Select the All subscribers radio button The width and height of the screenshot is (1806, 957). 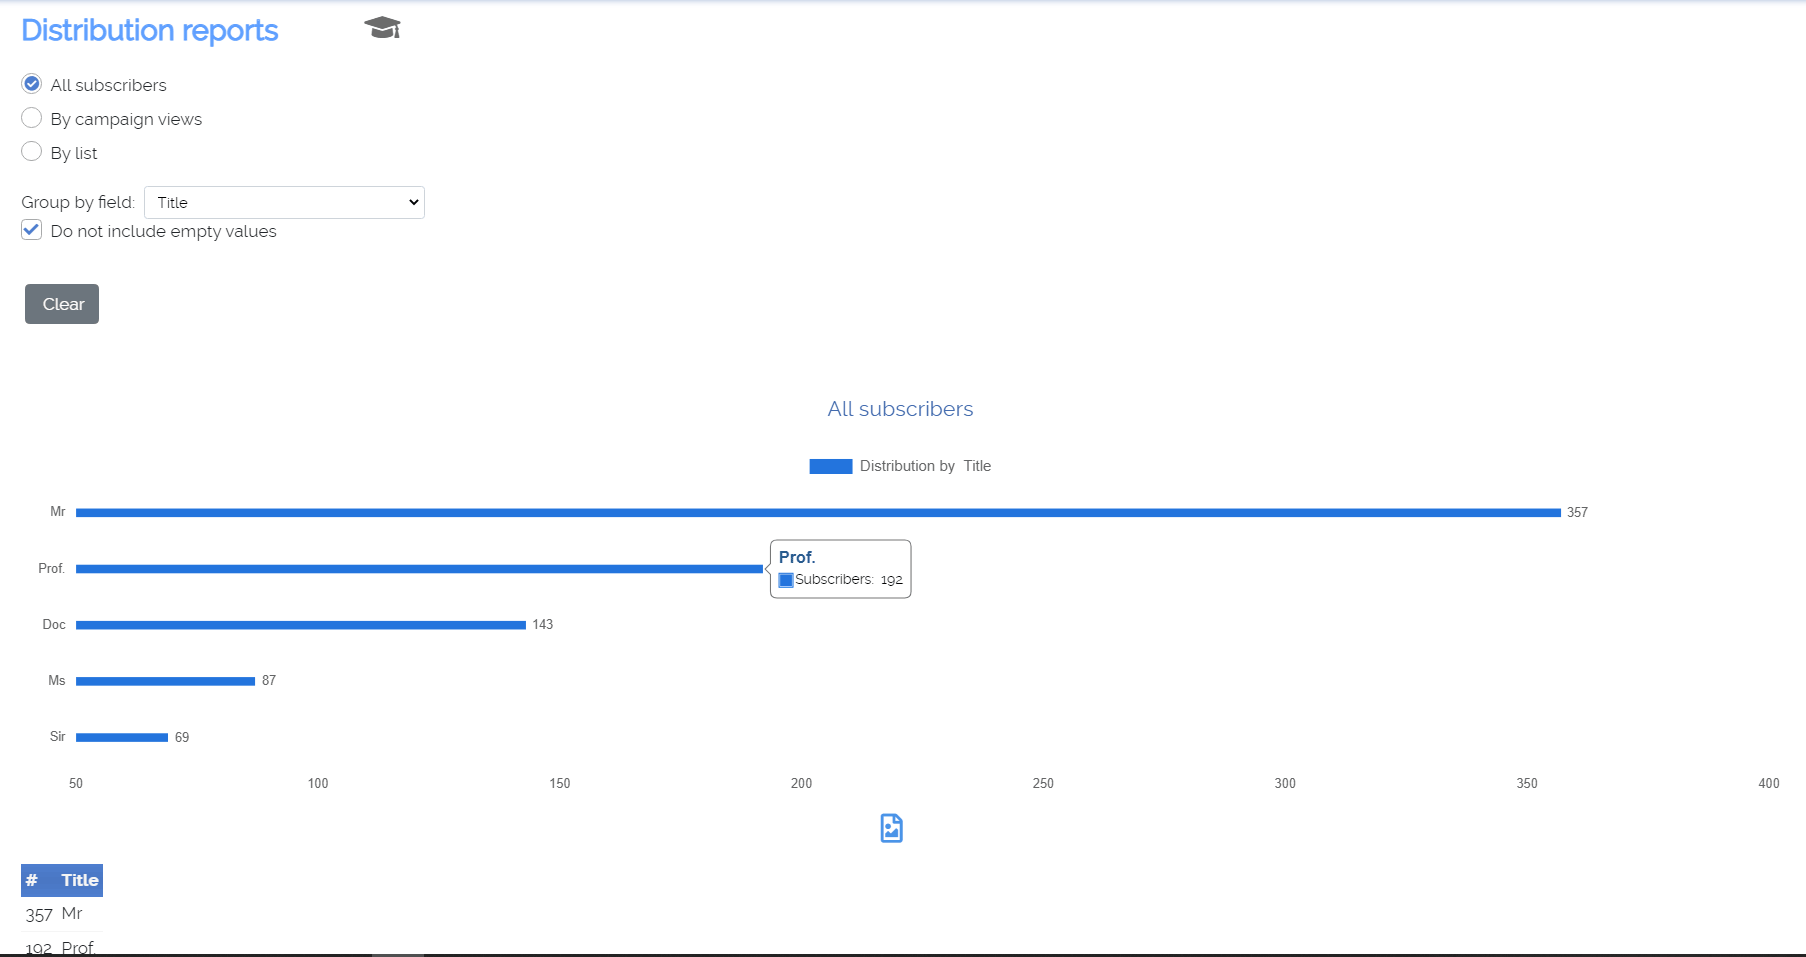32,84
